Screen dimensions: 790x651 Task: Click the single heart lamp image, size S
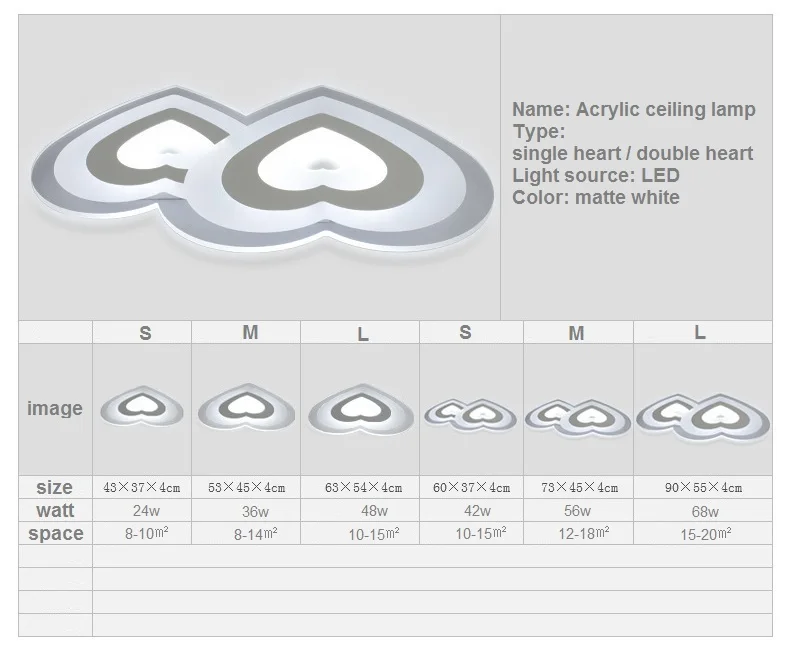[x=142, y=406]
